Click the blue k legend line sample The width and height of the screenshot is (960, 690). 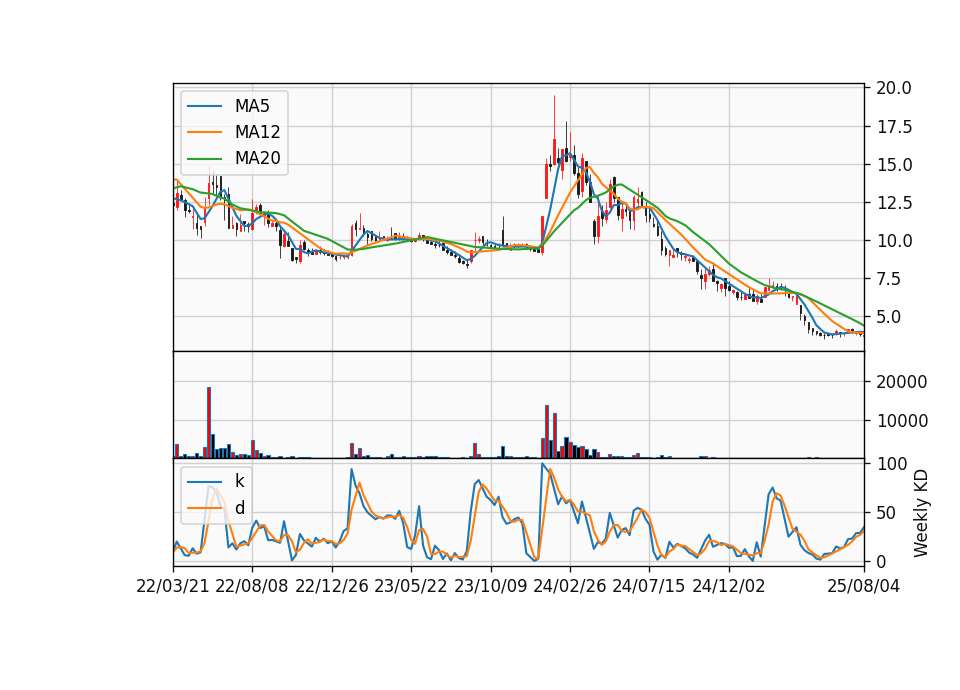point(204,481)
